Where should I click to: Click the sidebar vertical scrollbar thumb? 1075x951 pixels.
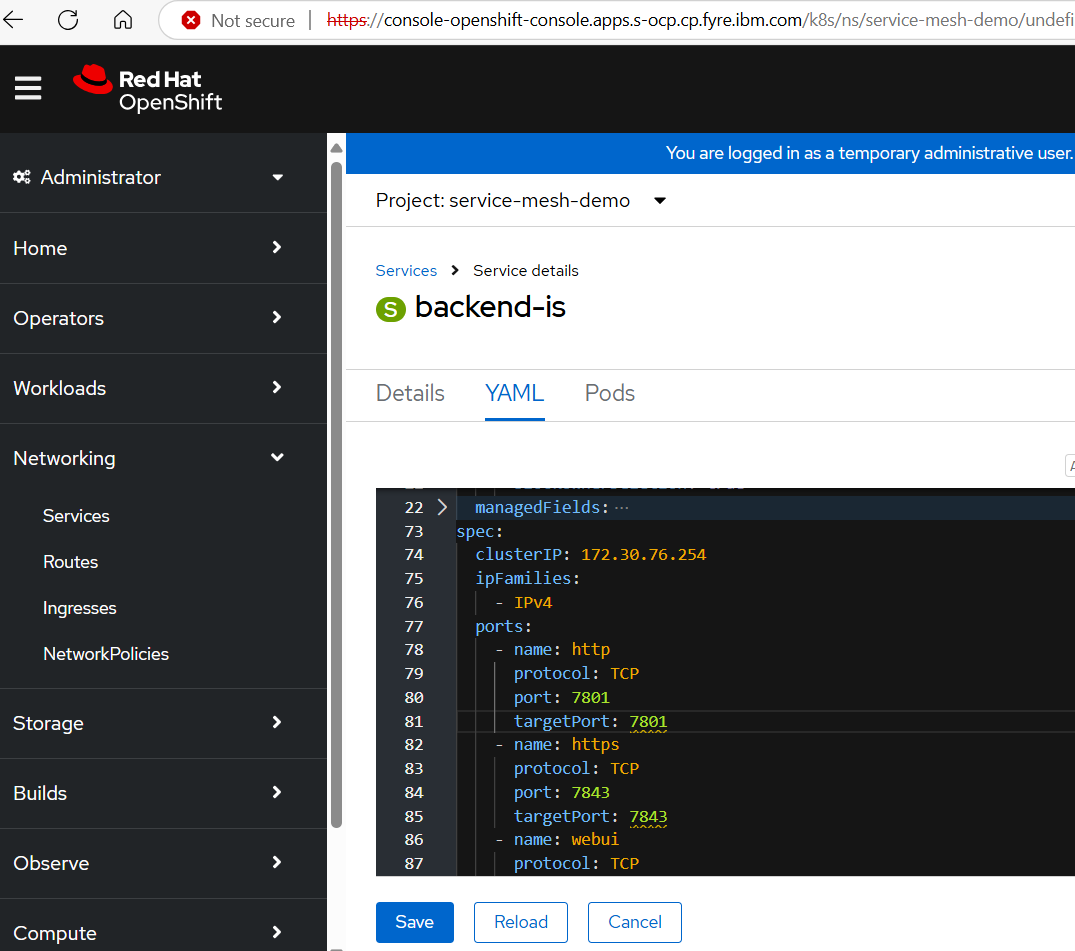336,494
